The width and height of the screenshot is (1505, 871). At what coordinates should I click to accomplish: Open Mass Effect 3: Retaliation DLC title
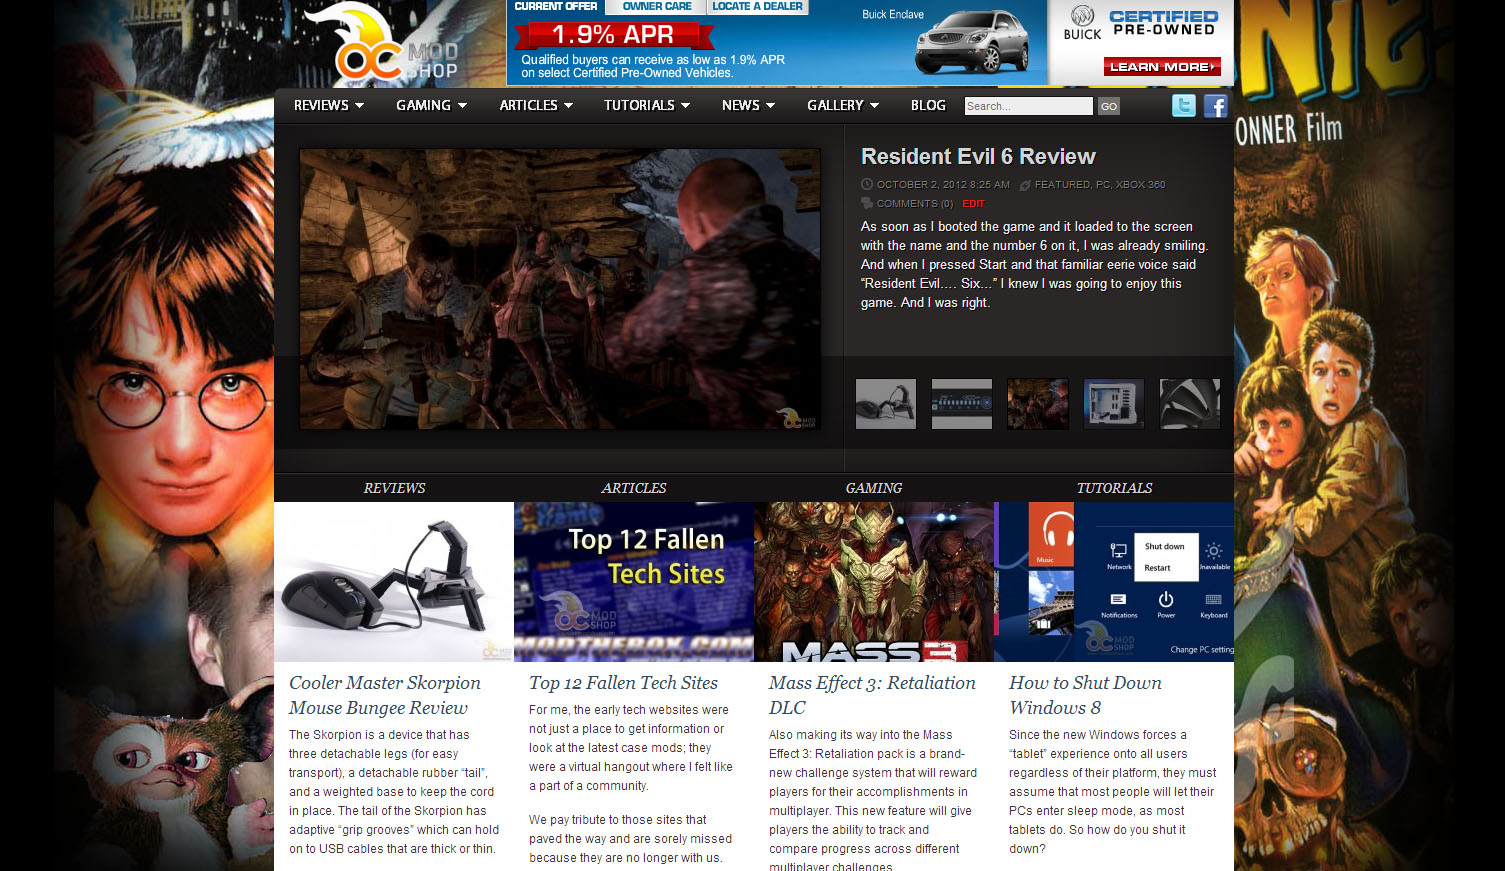872,695
